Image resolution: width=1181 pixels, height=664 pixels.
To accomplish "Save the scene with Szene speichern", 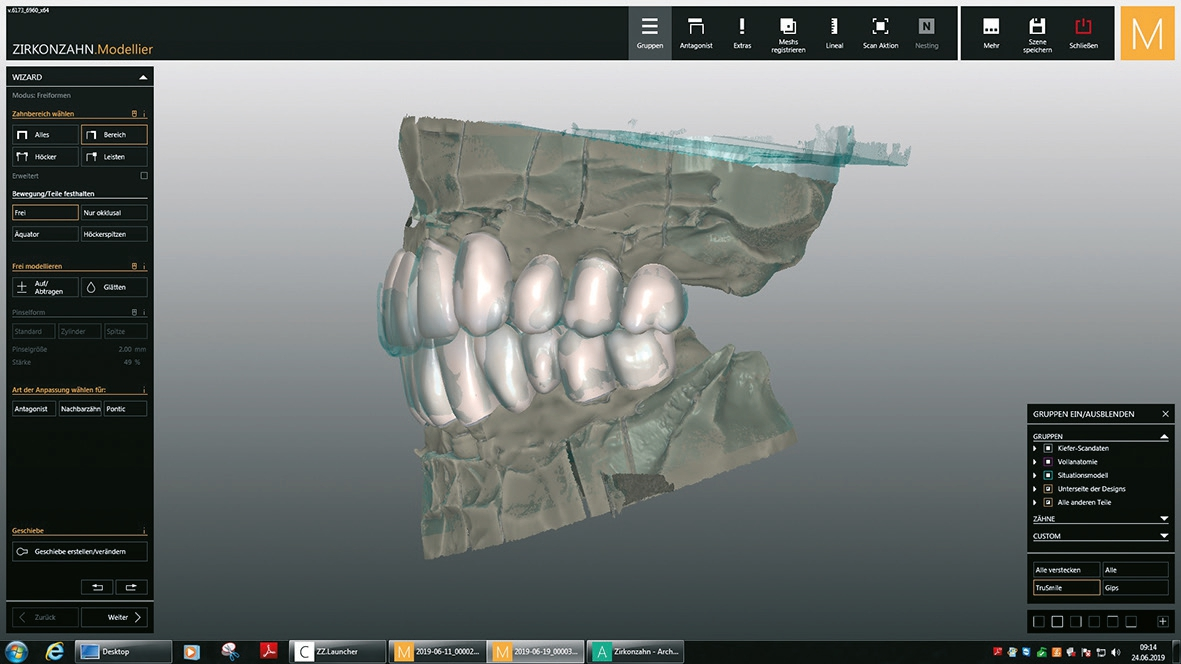I will pyautogui.click(x=1037, y=33).
